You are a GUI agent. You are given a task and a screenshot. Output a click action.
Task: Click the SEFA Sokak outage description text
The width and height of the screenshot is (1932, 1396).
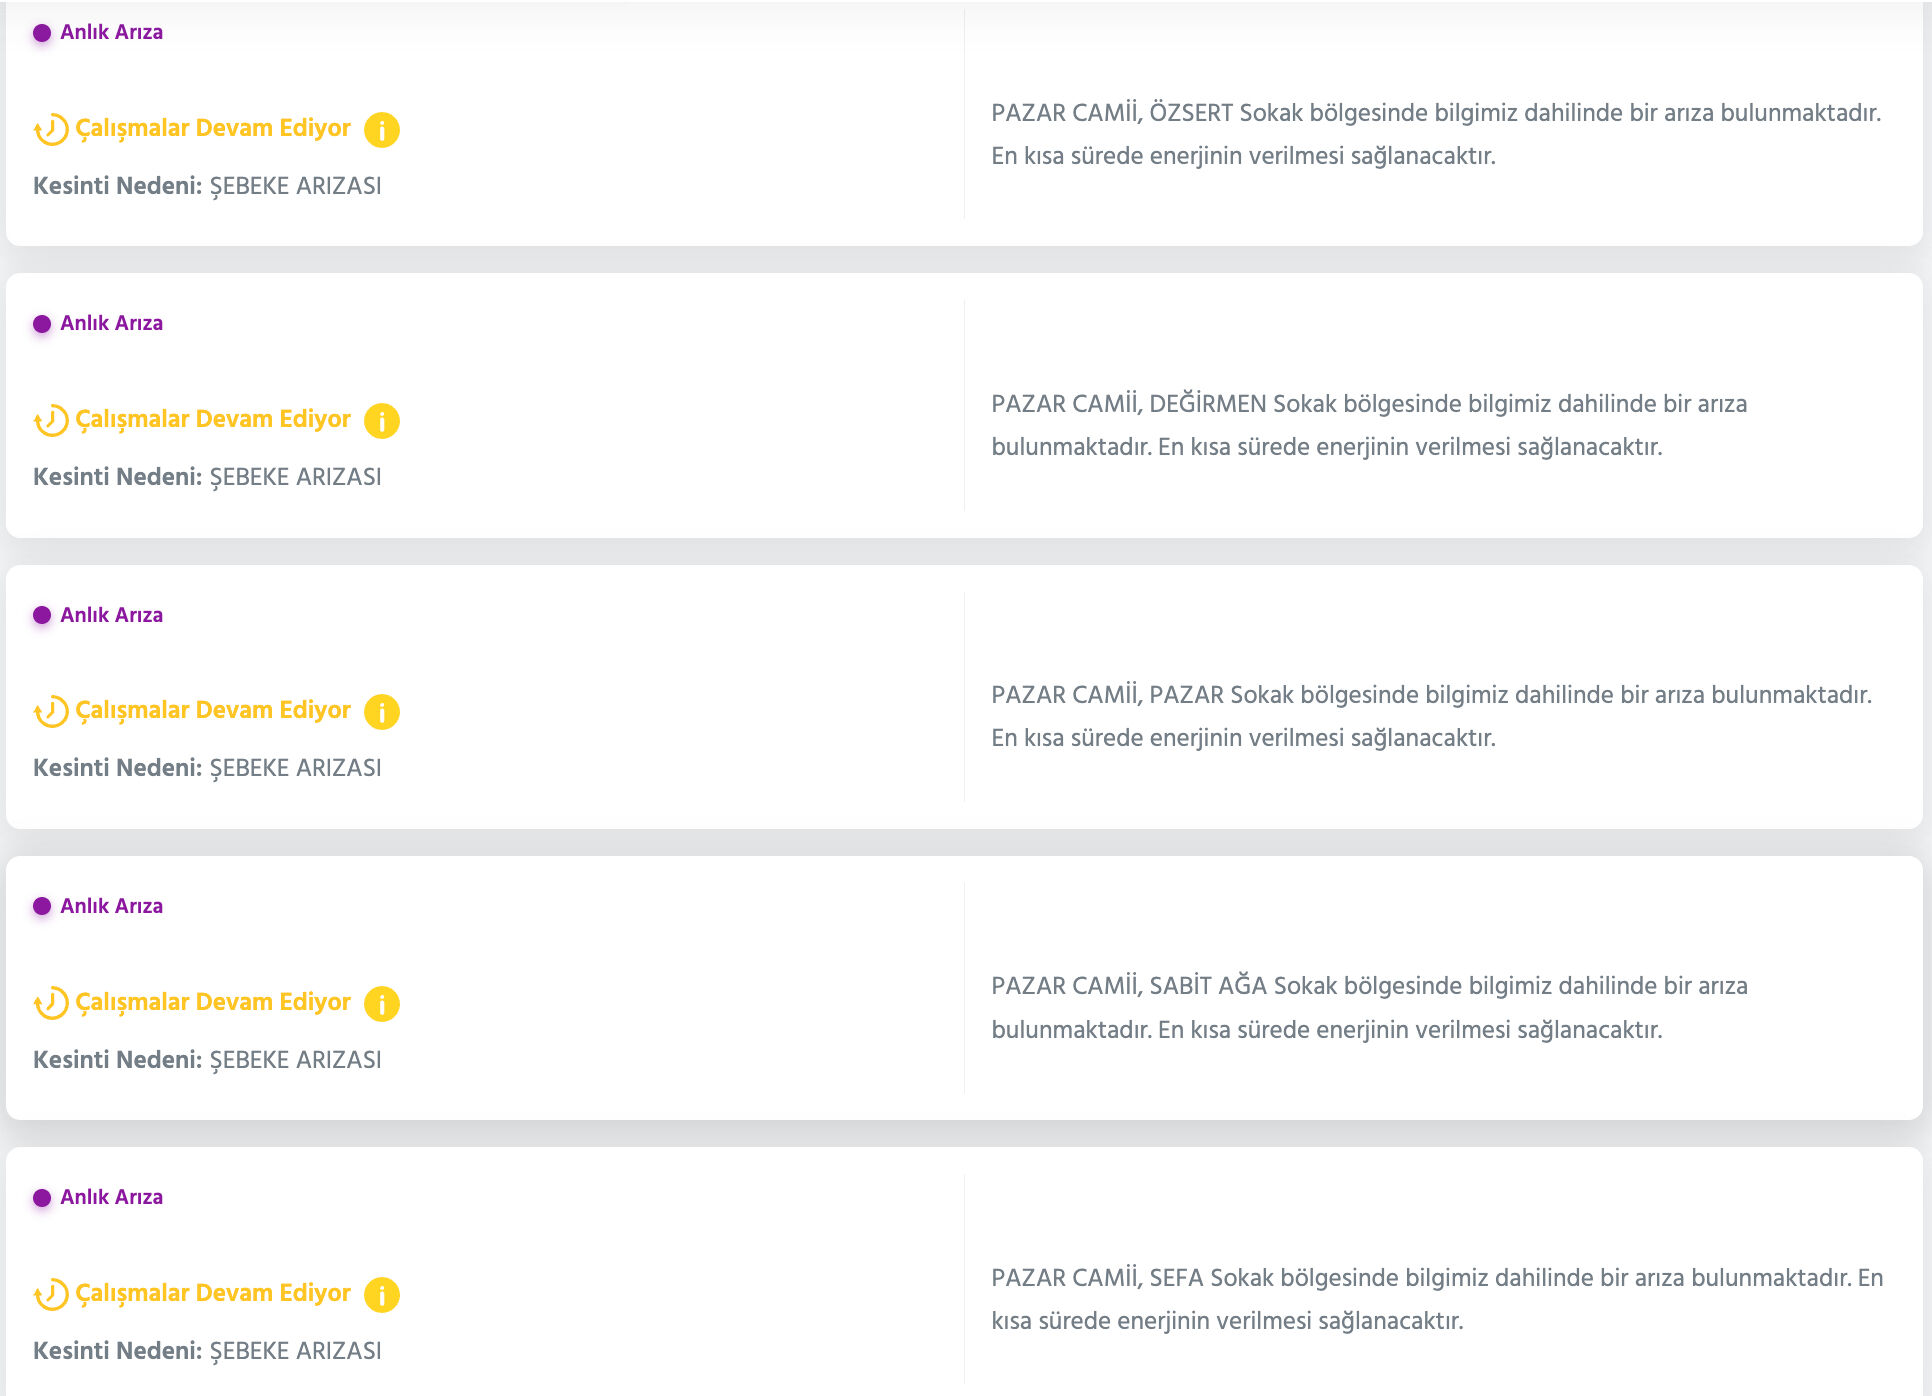(1436, 1299)
